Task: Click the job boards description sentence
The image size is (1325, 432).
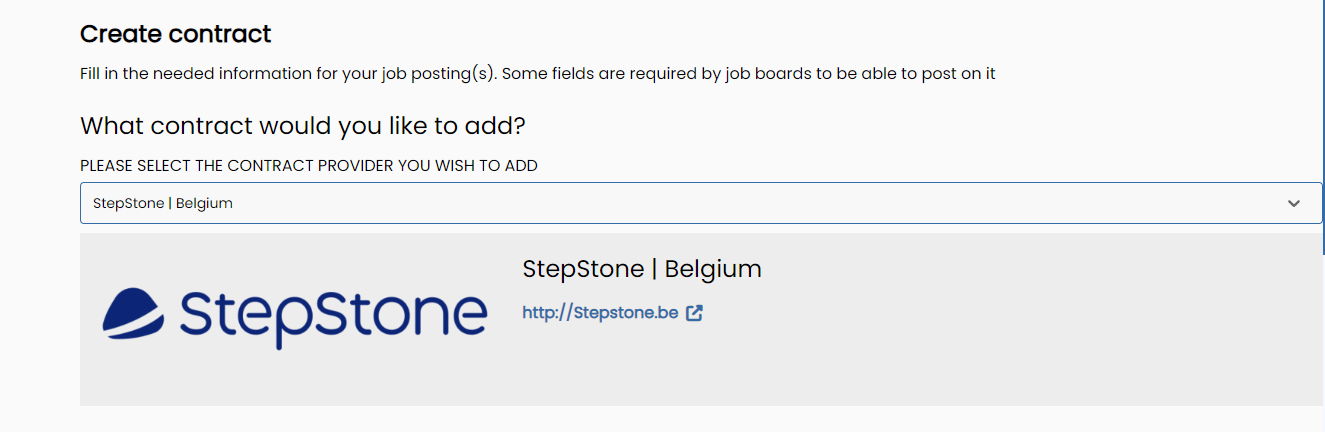Action: [x=538, y=74]
